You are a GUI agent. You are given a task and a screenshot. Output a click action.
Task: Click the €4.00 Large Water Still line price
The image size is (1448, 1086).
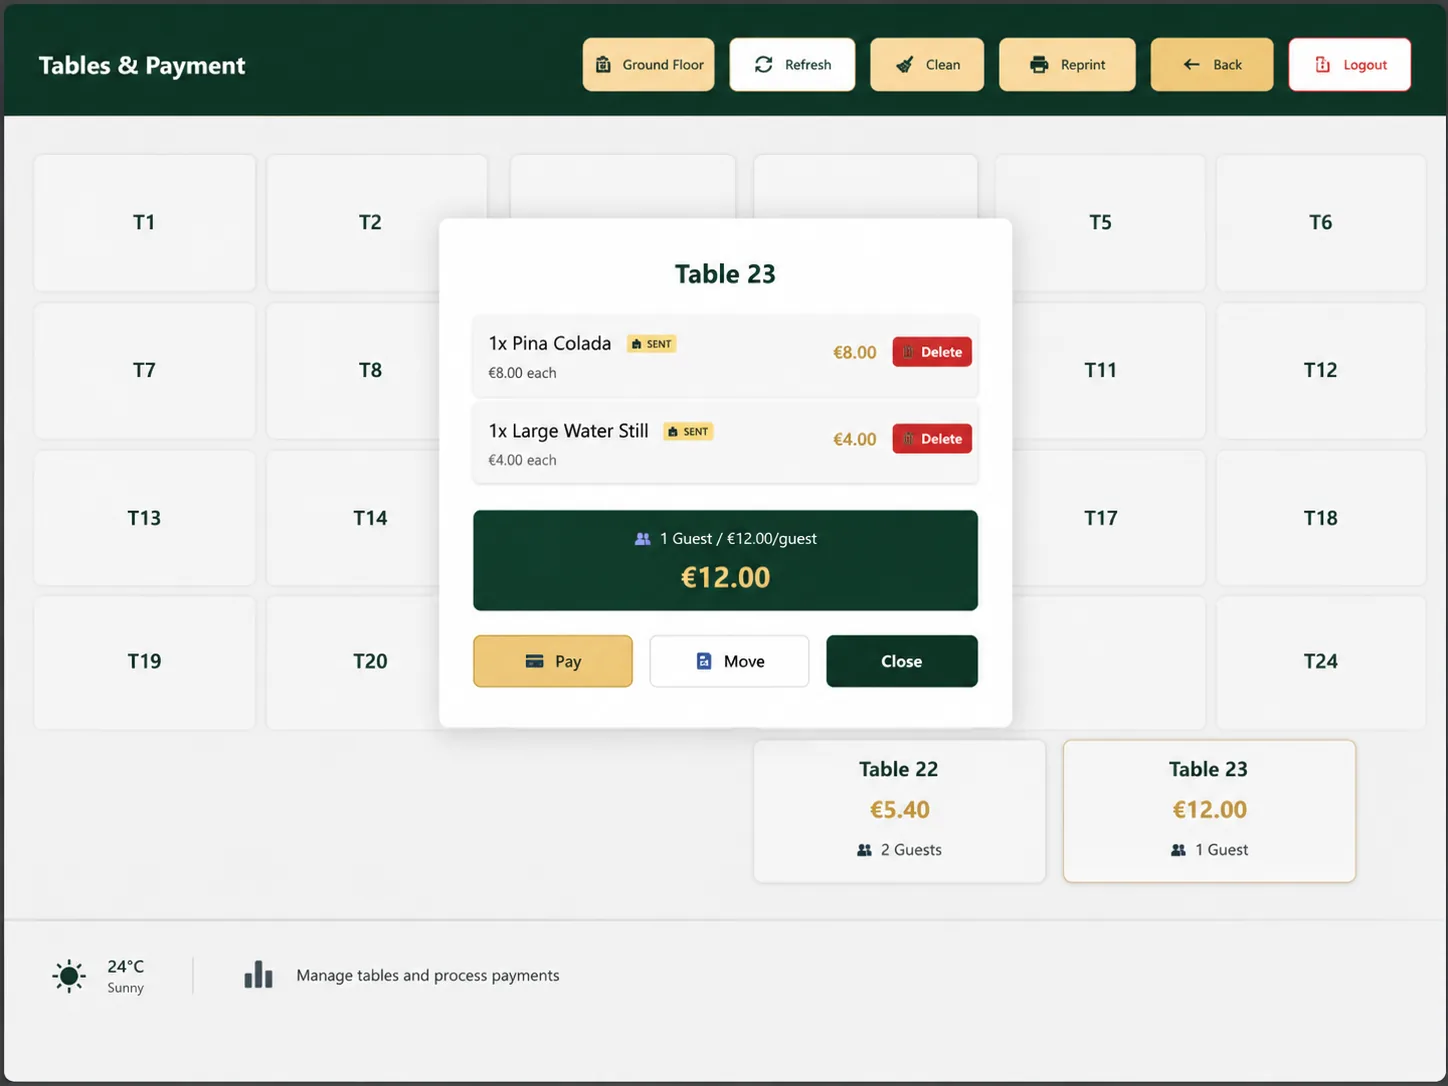pos(854,439)
